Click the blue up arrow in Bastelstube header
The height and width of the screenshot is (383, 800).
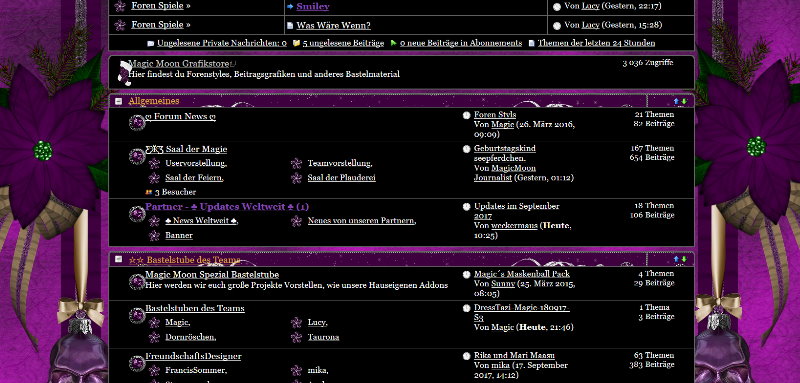click(677, 260)
